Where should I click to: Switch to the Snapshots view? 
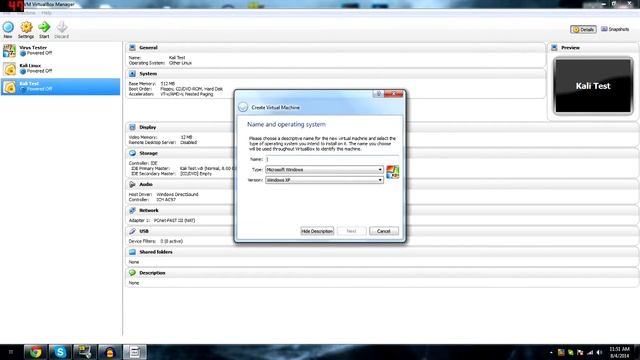[x=615, y=29]
